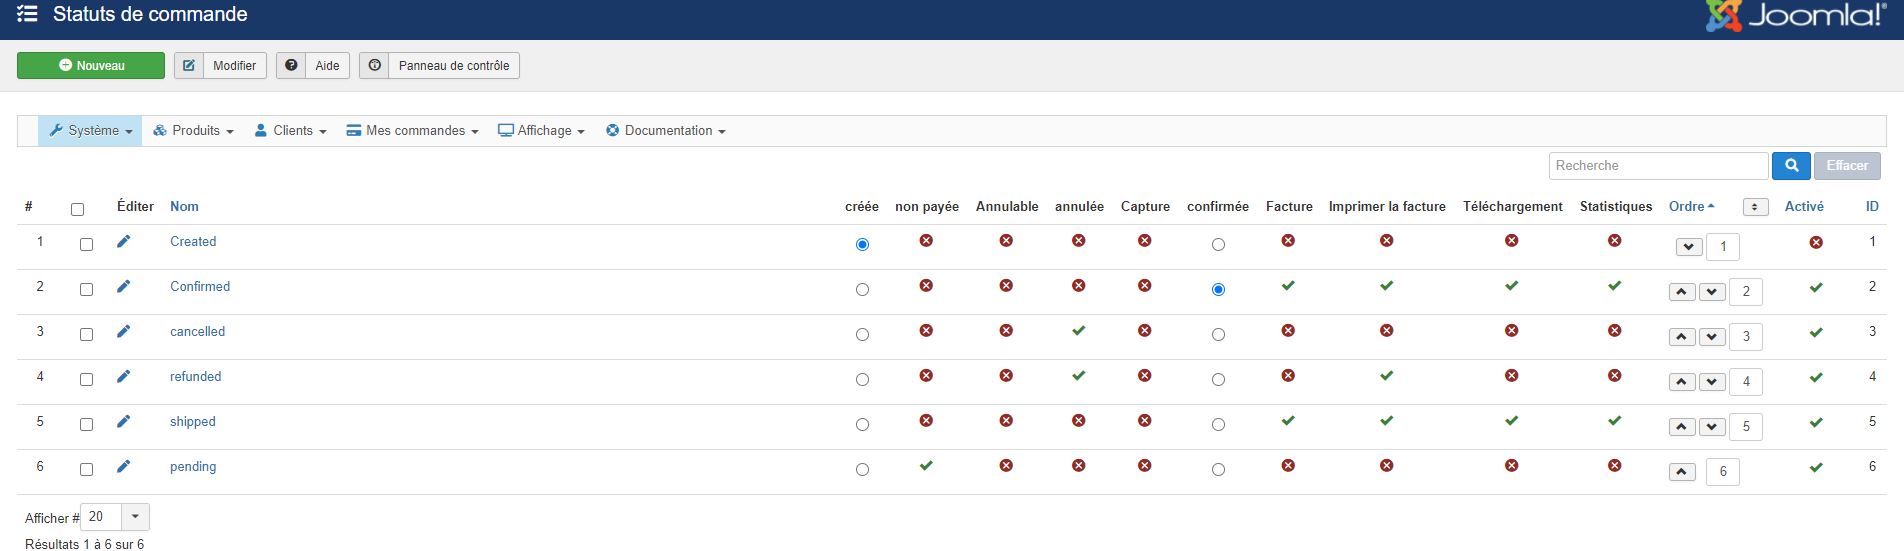Screen dimensions: 1904x551
Task: Click the save order icon beside Ordre
Action: [1755, 207]
